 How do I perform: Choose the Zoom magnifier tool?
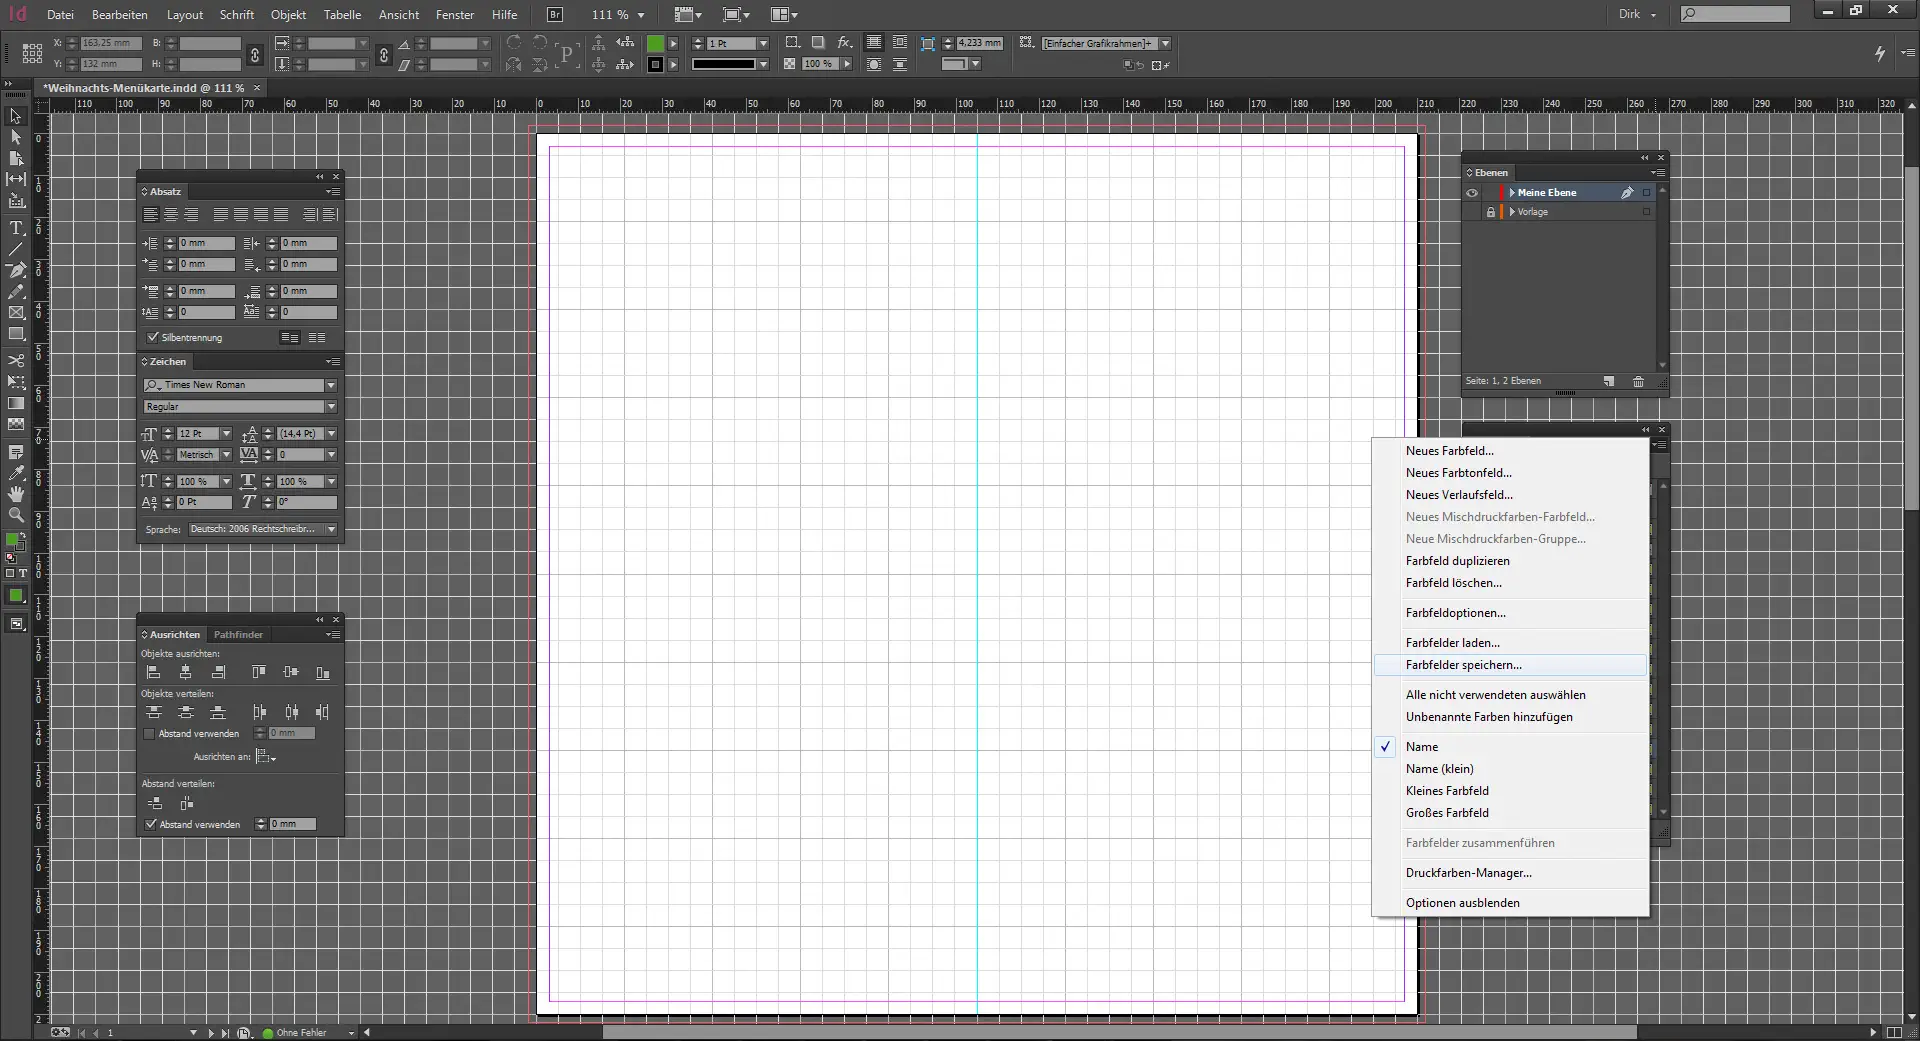(x=16, y=516)
